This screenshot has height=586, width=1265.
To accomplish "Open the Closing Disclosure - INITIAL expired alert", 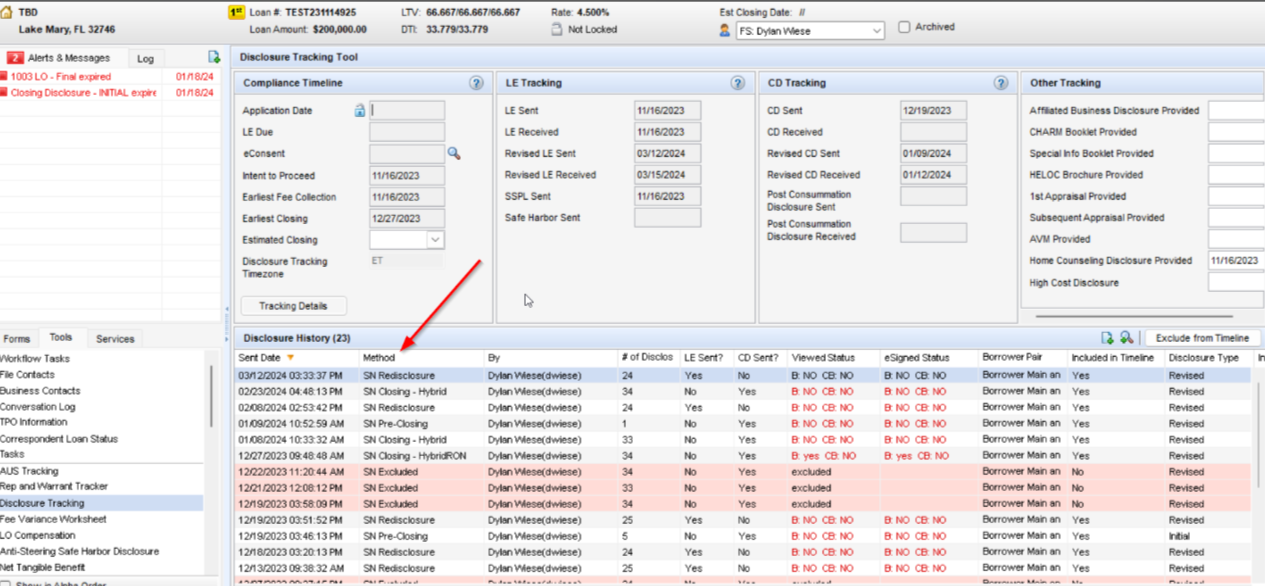I will tap(83, 92).
